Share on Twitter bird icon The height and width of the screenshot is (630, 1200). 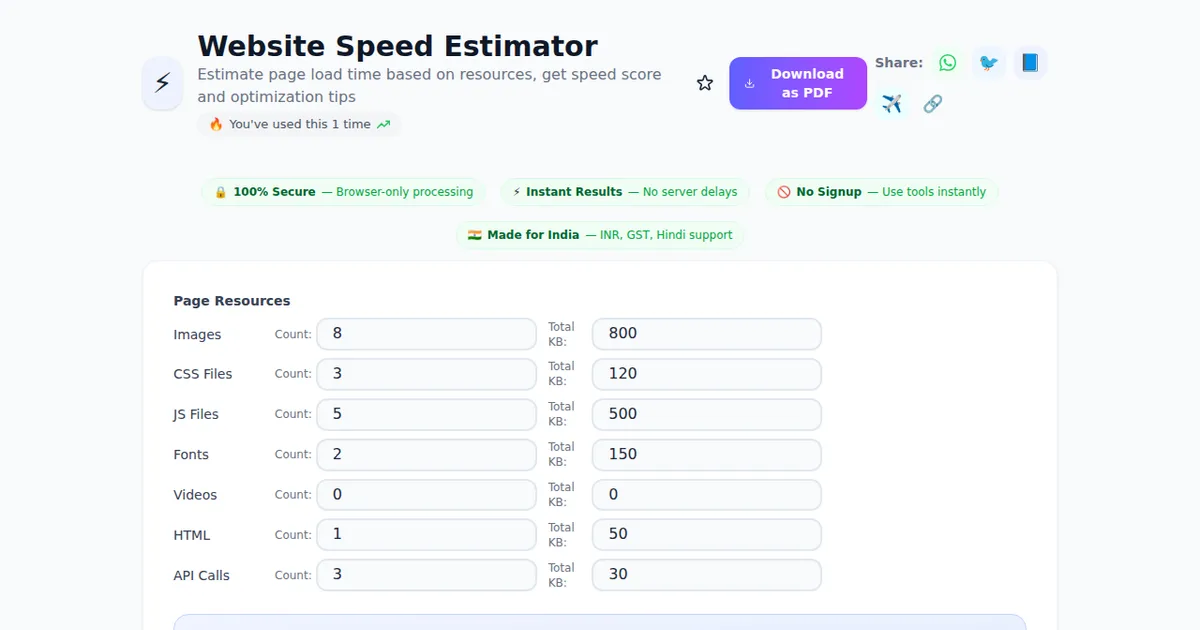click(x=988, y=63)
